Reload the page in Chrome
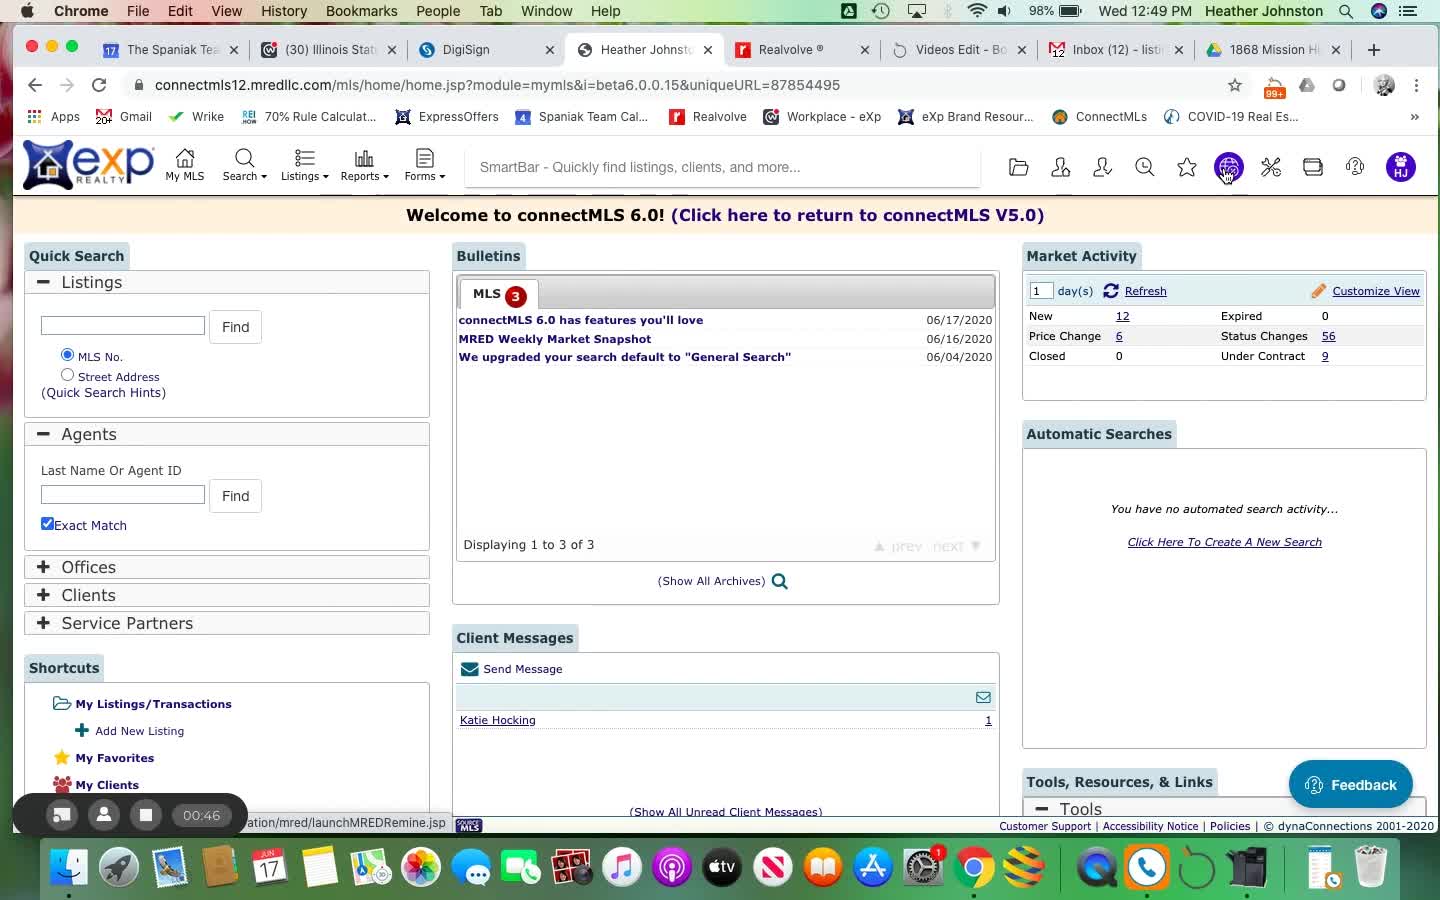1440x900 pixels. (99, 85)
